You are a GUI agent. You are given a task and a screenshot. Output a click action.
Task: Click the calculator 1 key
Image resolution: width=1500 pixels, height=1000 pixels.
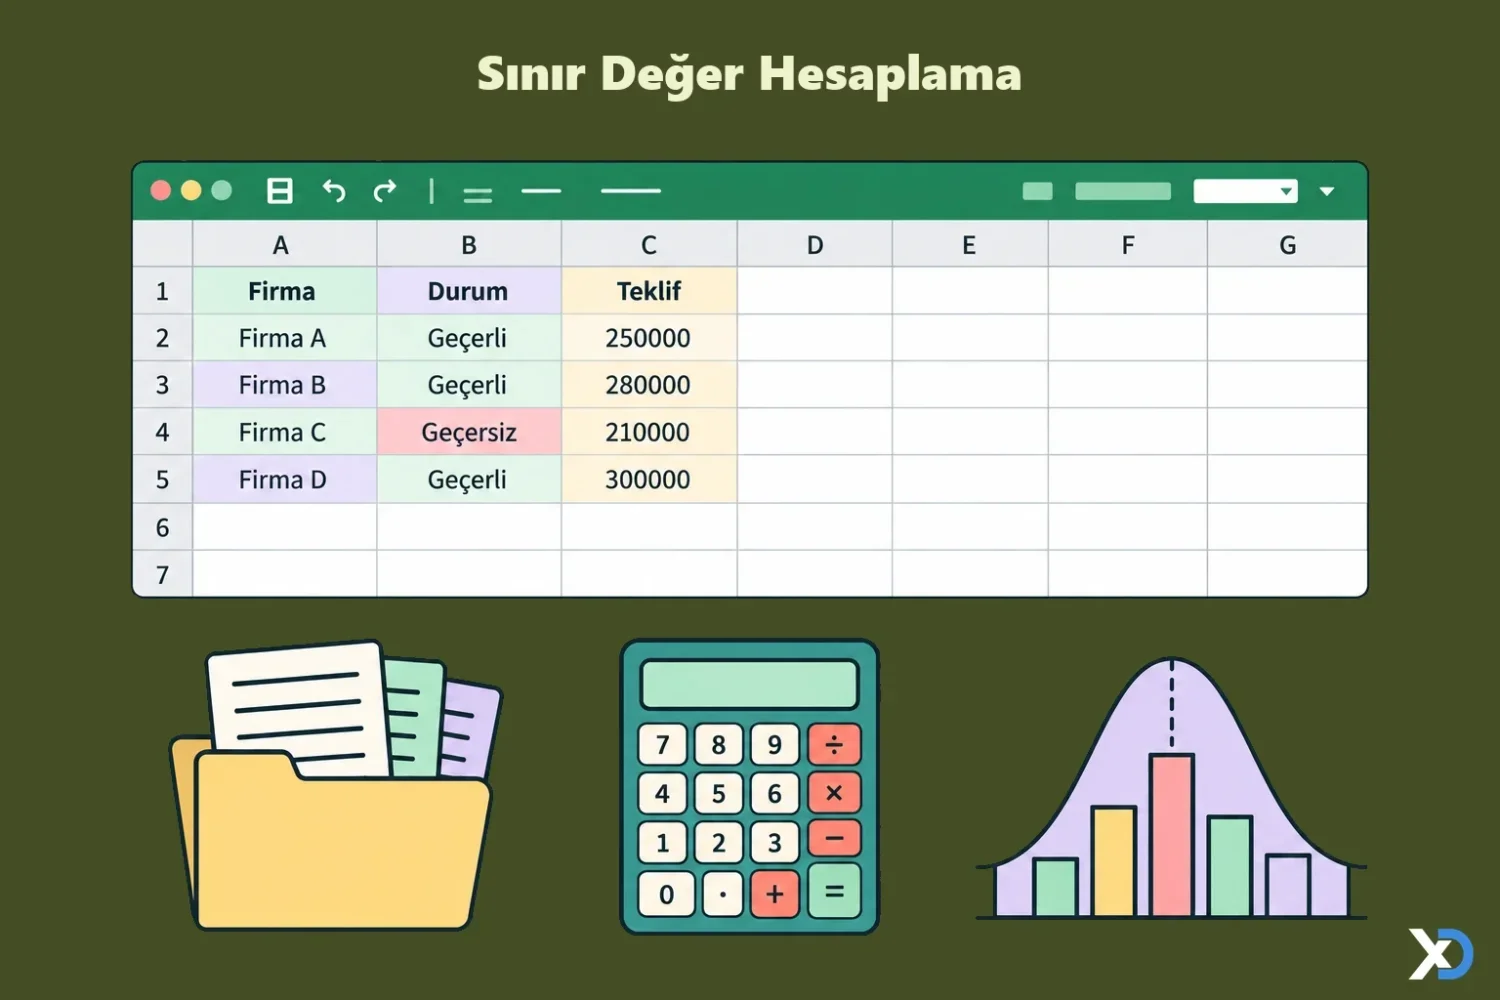tap(662, 843)
